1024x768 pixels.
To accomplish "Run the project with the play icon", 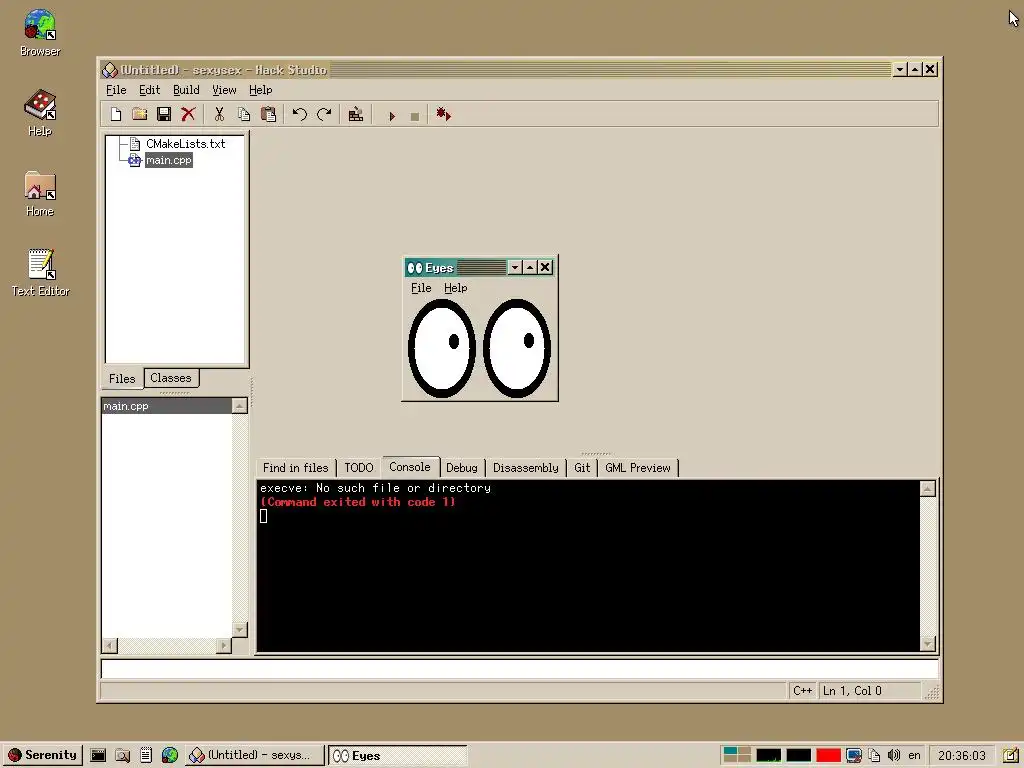I will [392, 116].
